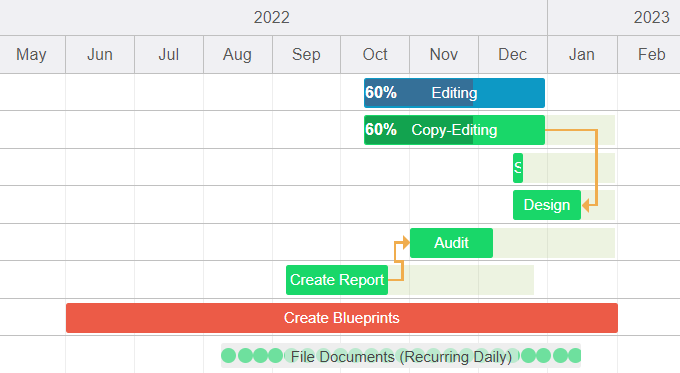Click the Jun month column header

(x=100, y=55)
